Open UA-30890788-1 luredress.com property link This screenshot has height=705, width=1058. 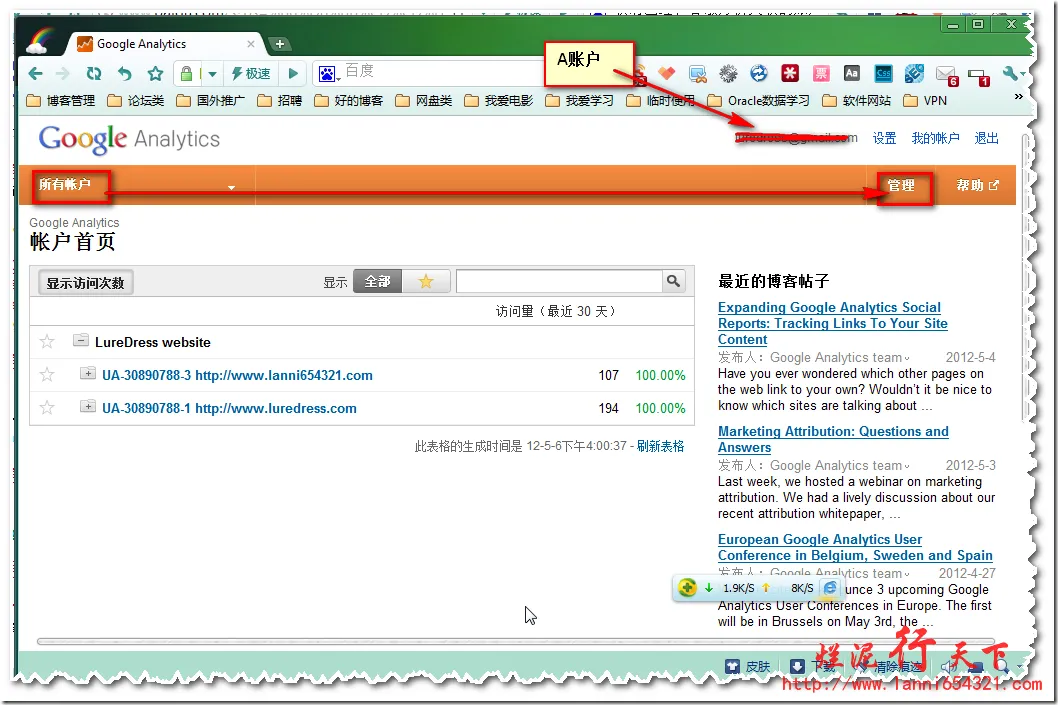click(229, 408)
